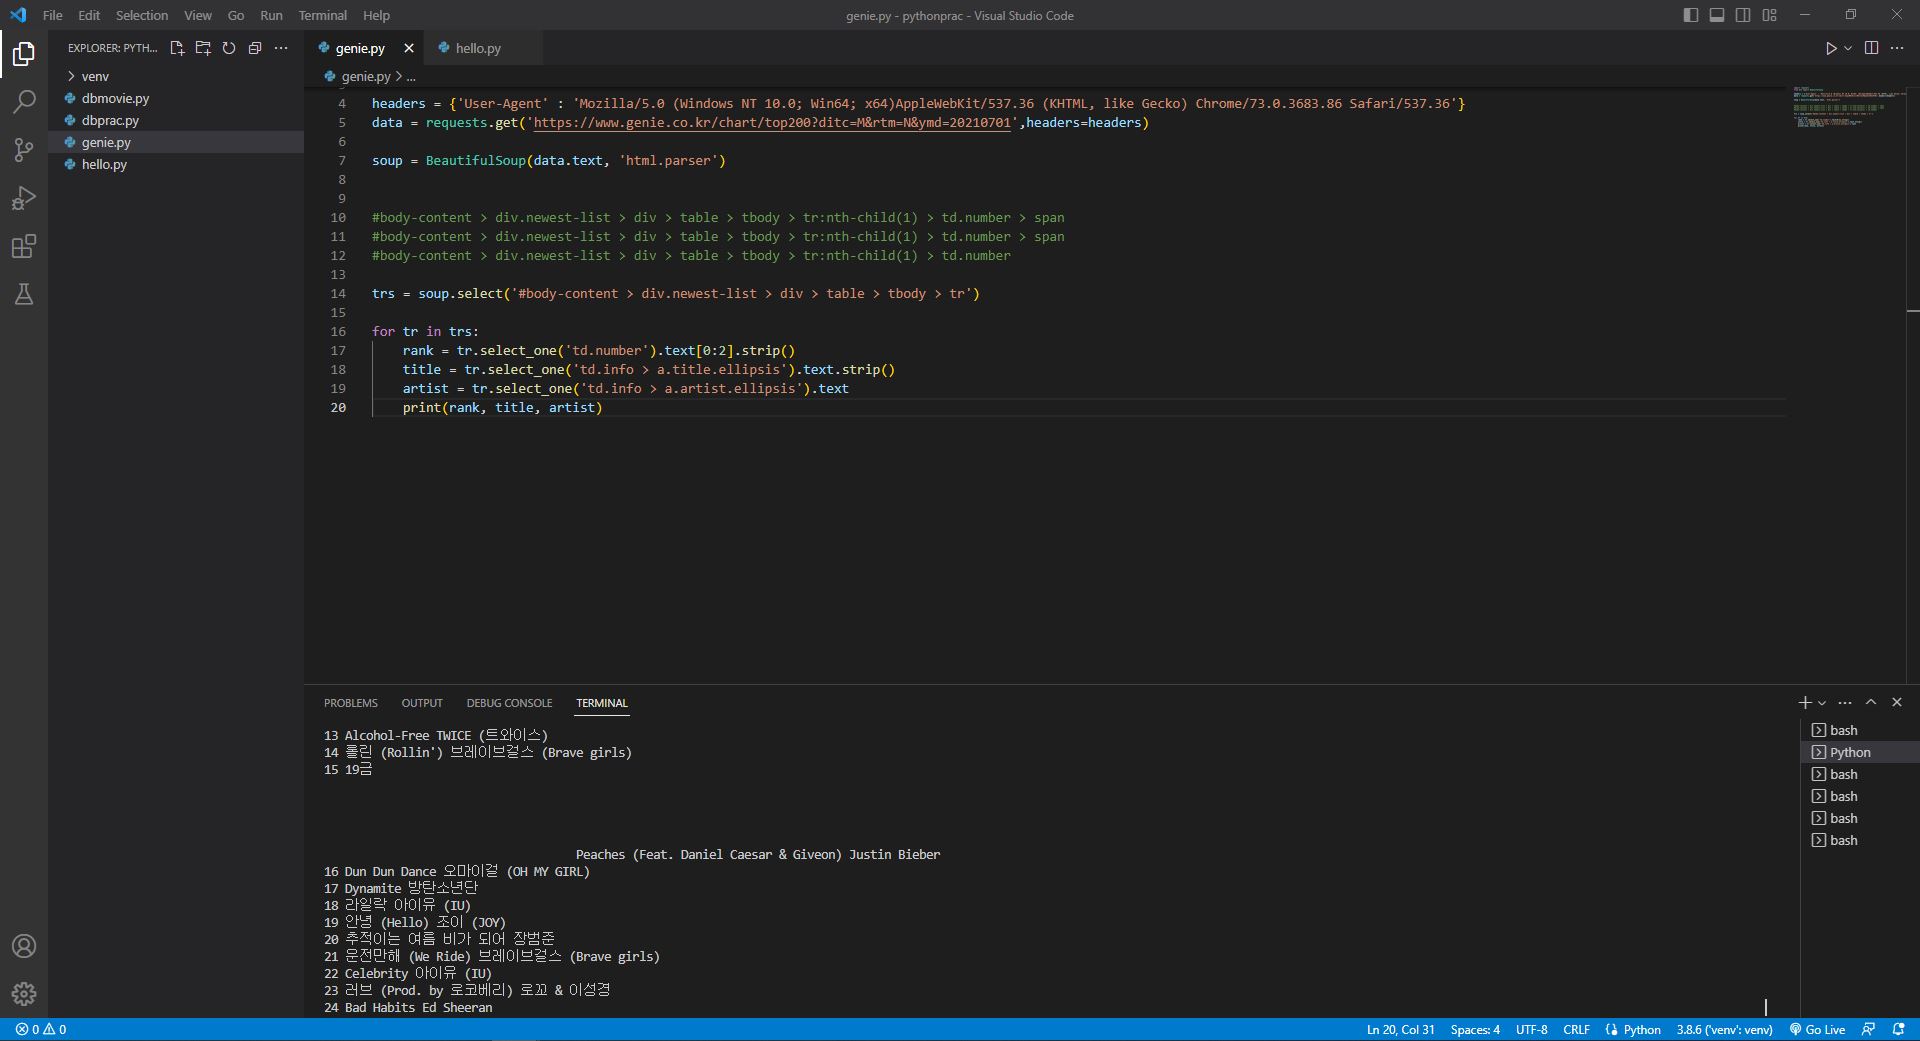Open the Run menu
Screen dimensions: 1920x1041
pyautogui.click(x=271, y=15)
